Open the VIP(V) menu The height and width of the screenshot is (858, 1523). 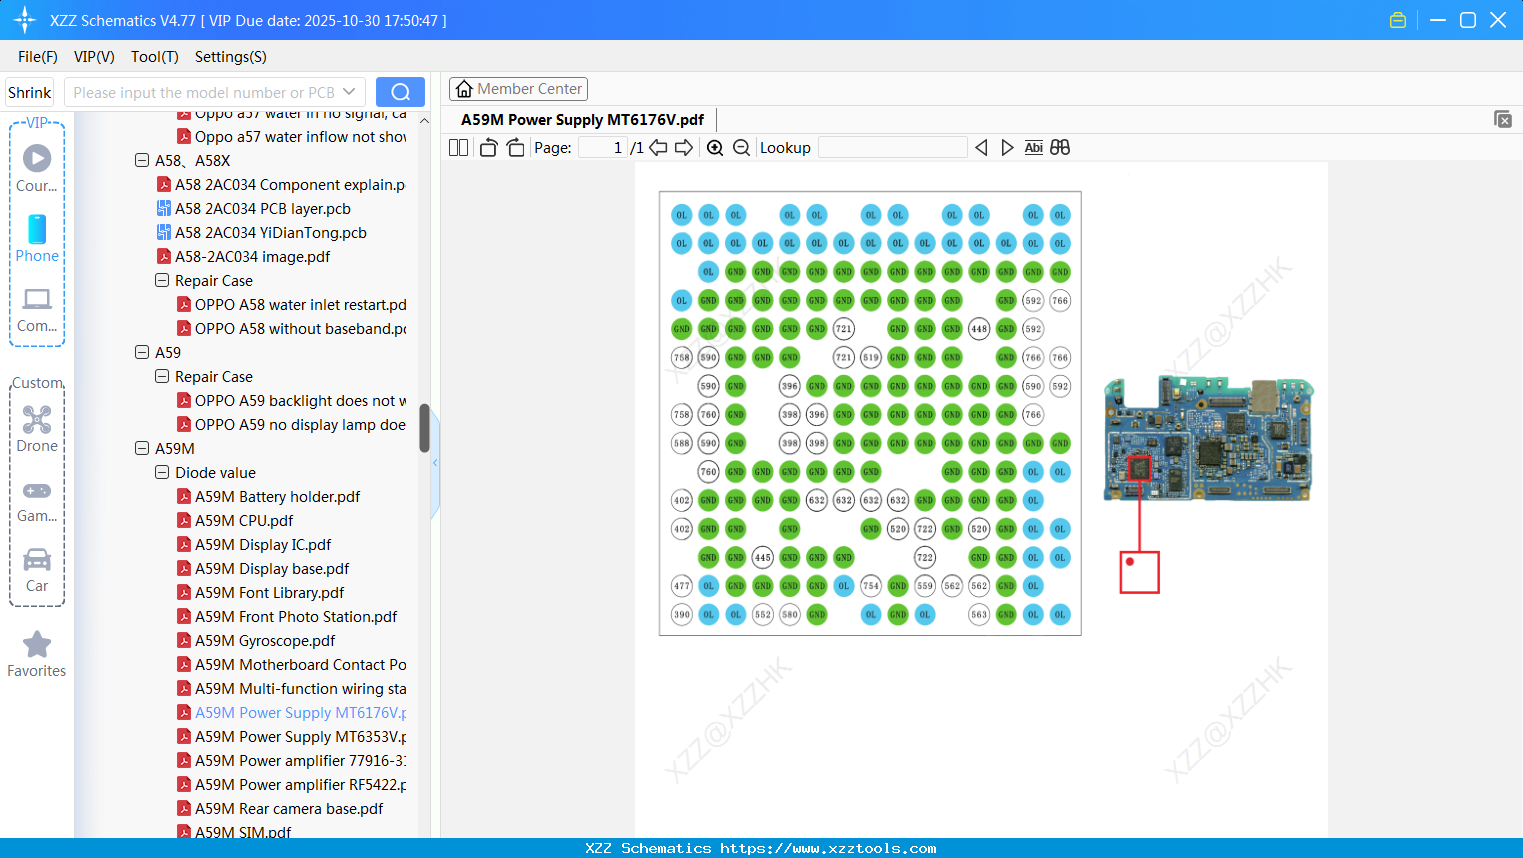tap(94, 57)
